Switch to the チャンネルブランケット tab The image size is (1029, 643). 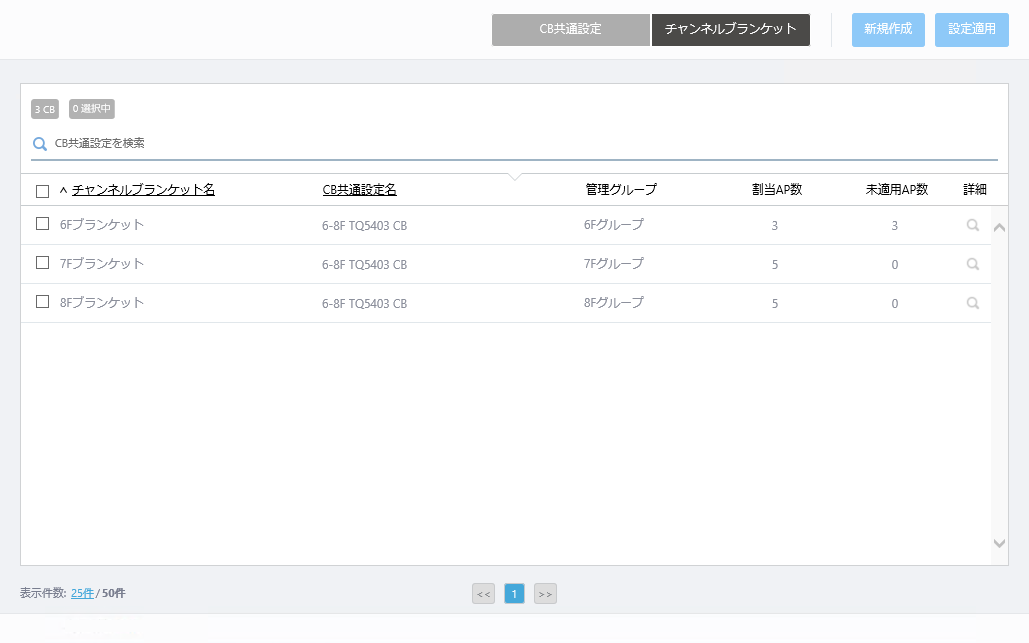coord(730,30)
